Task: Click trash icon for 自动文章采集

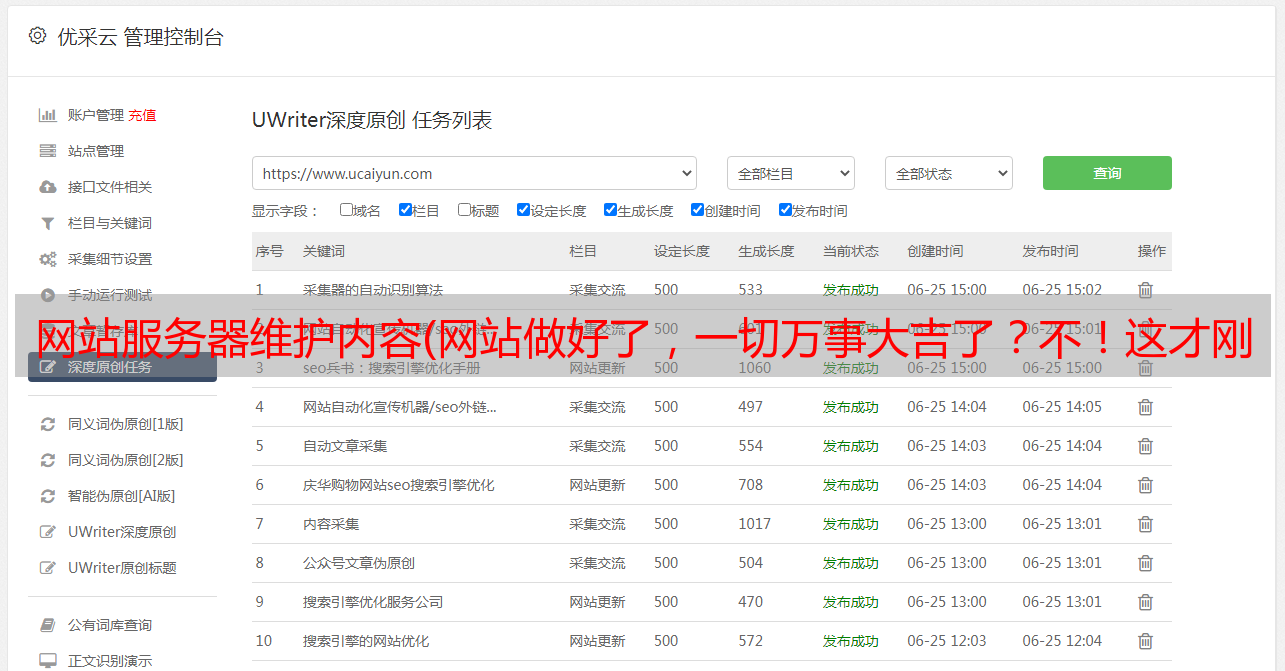Action: (1145, 446)
